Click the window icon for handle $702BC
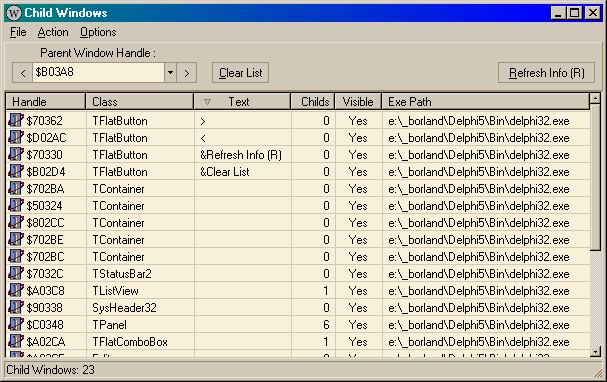The height and width of the screenshot is (382, 607). coord(16,257)
